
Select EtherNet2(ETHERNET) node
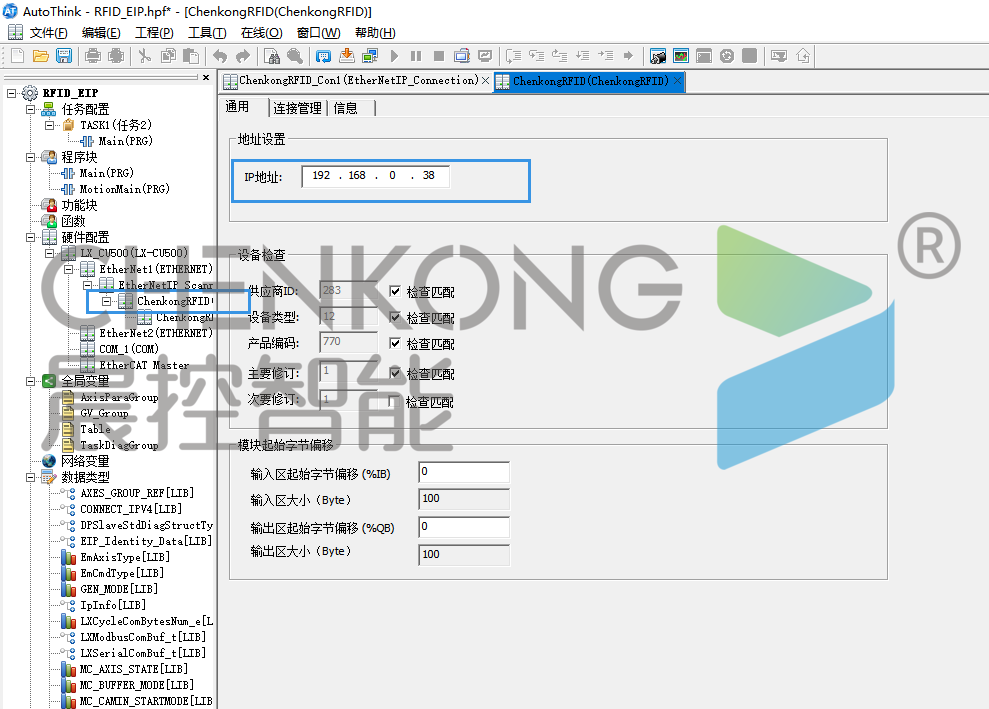(156, 333)
